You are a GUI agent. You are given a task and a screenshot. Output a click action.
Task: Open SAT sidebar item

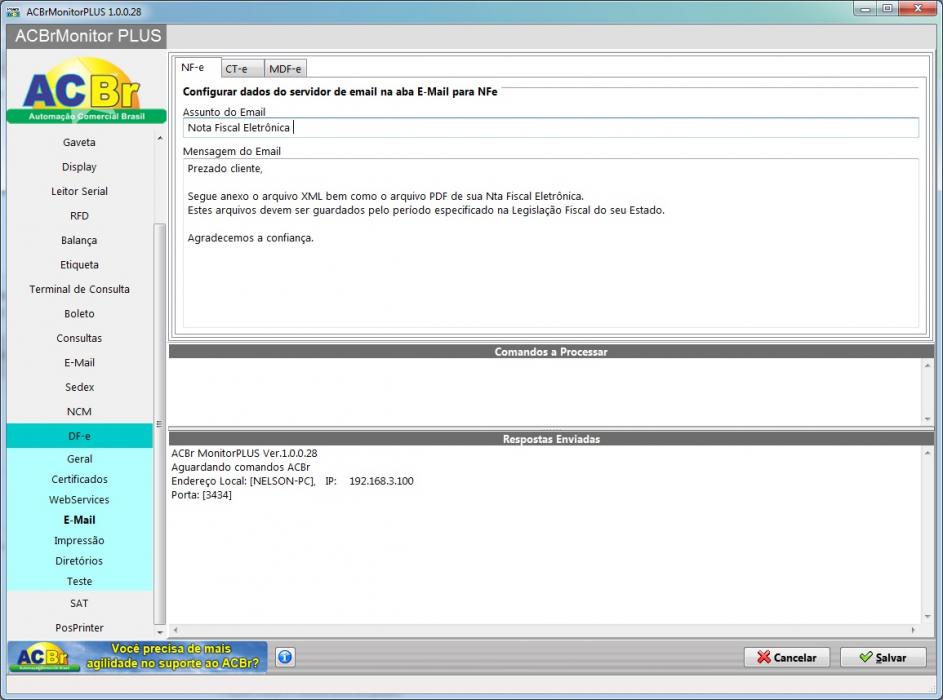79,603
